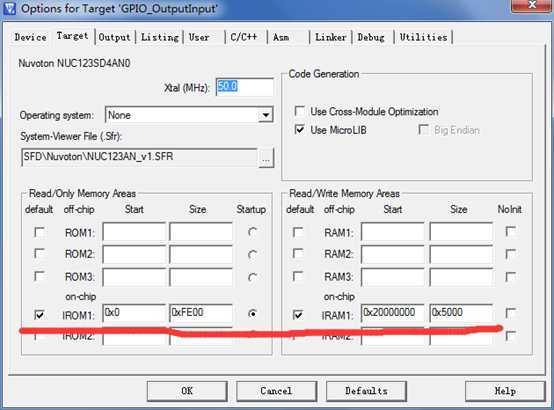This screenshot has width=554, height=410.
Task: Enable Use Cross-Module Optimization checkbox
Action: click(300, 111)
